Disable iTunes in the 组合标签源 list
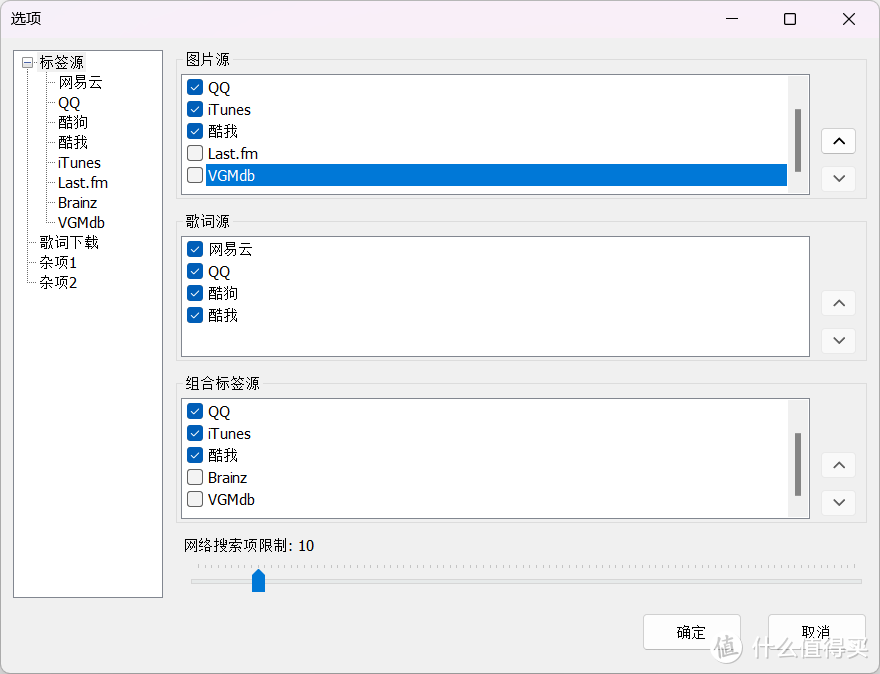 pyautogui.click(x=194, y=433)
